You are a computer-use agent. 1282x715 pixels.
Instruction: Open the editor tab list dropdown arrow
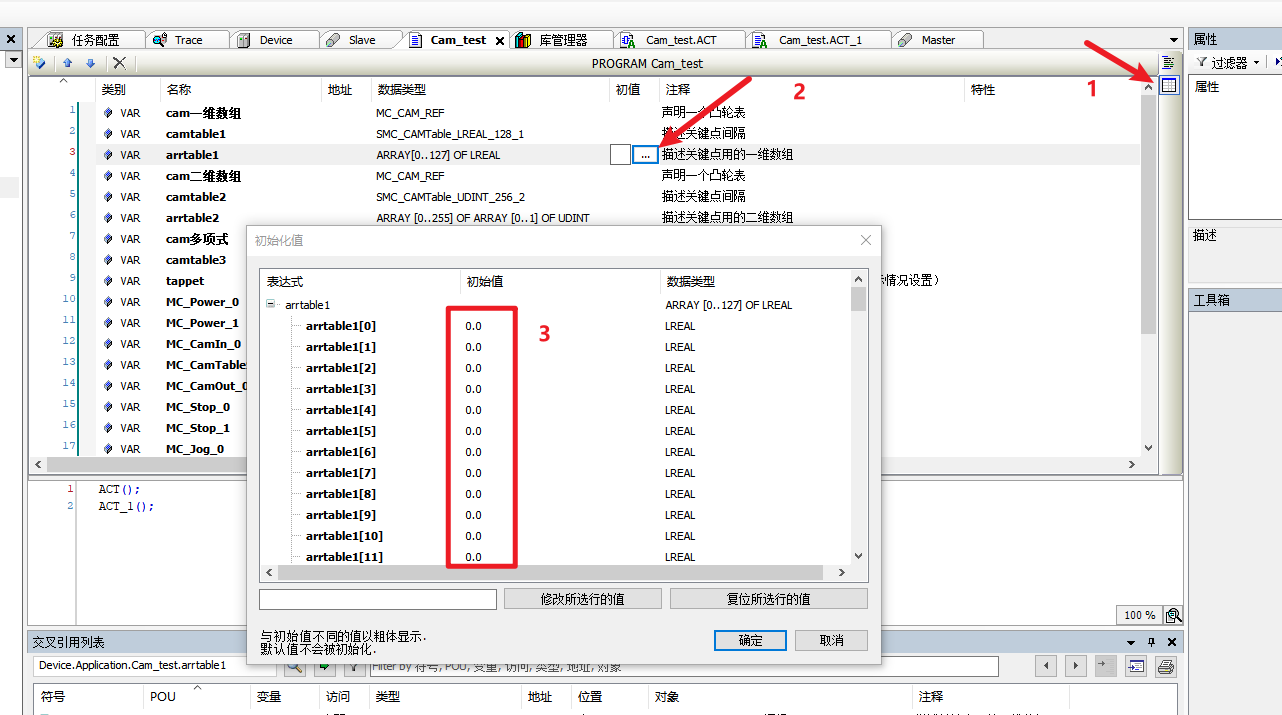1173,40
